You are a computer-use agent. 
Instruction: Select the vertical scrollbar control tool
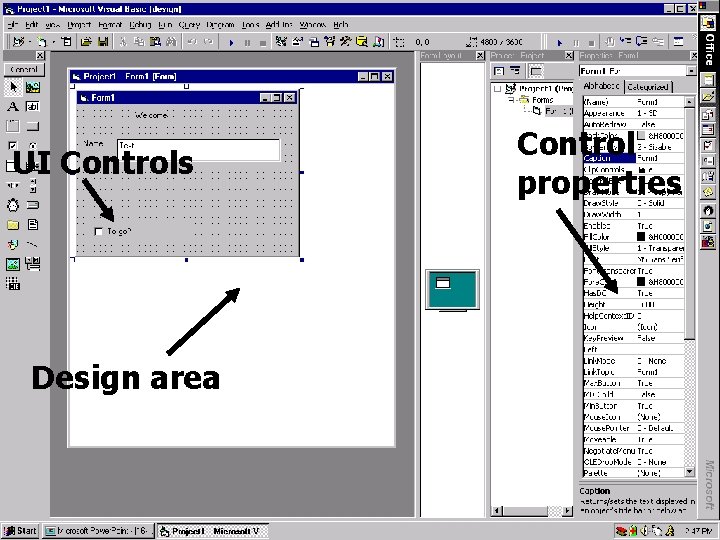tap(33, 185)
